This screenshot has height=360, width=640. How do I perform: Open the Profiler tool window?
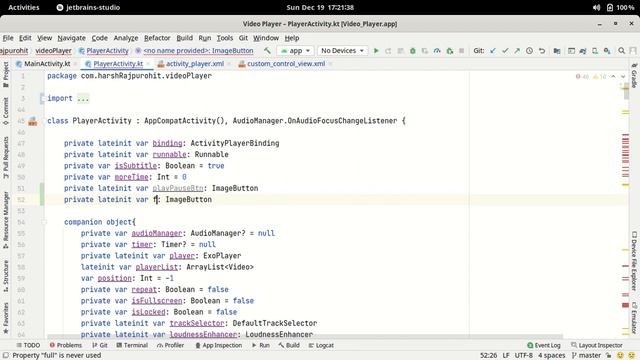(171, 345)
